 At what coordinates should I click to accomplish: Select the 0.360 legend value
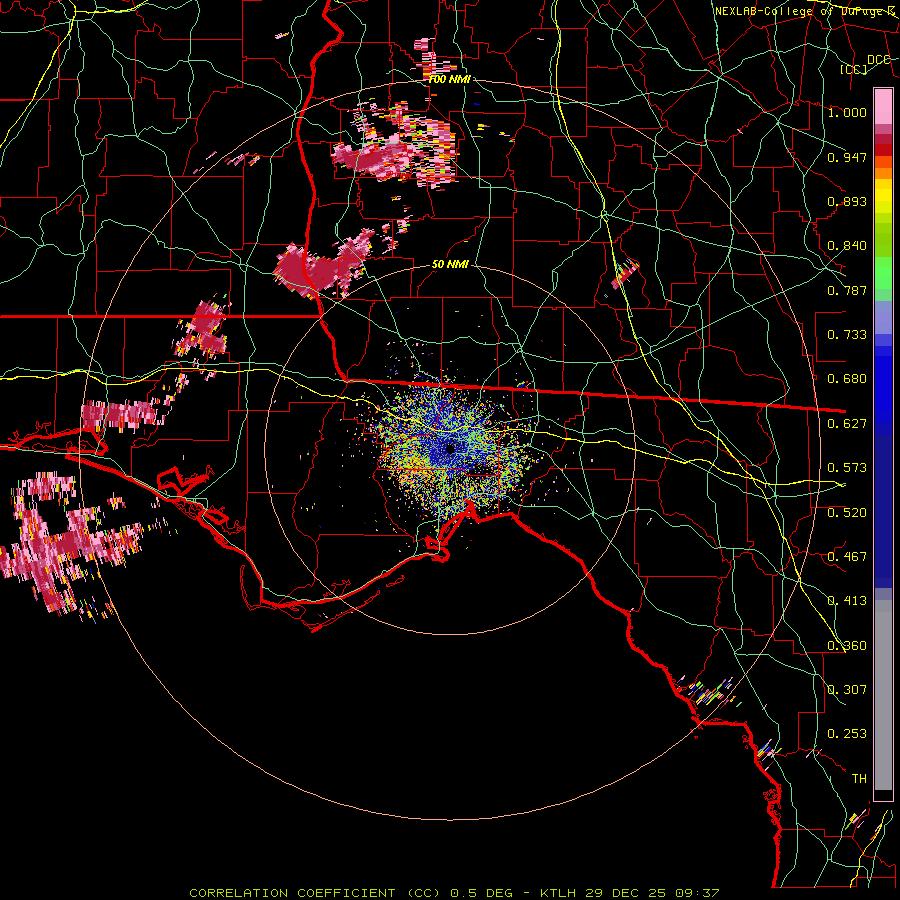(x=847, y=646)
